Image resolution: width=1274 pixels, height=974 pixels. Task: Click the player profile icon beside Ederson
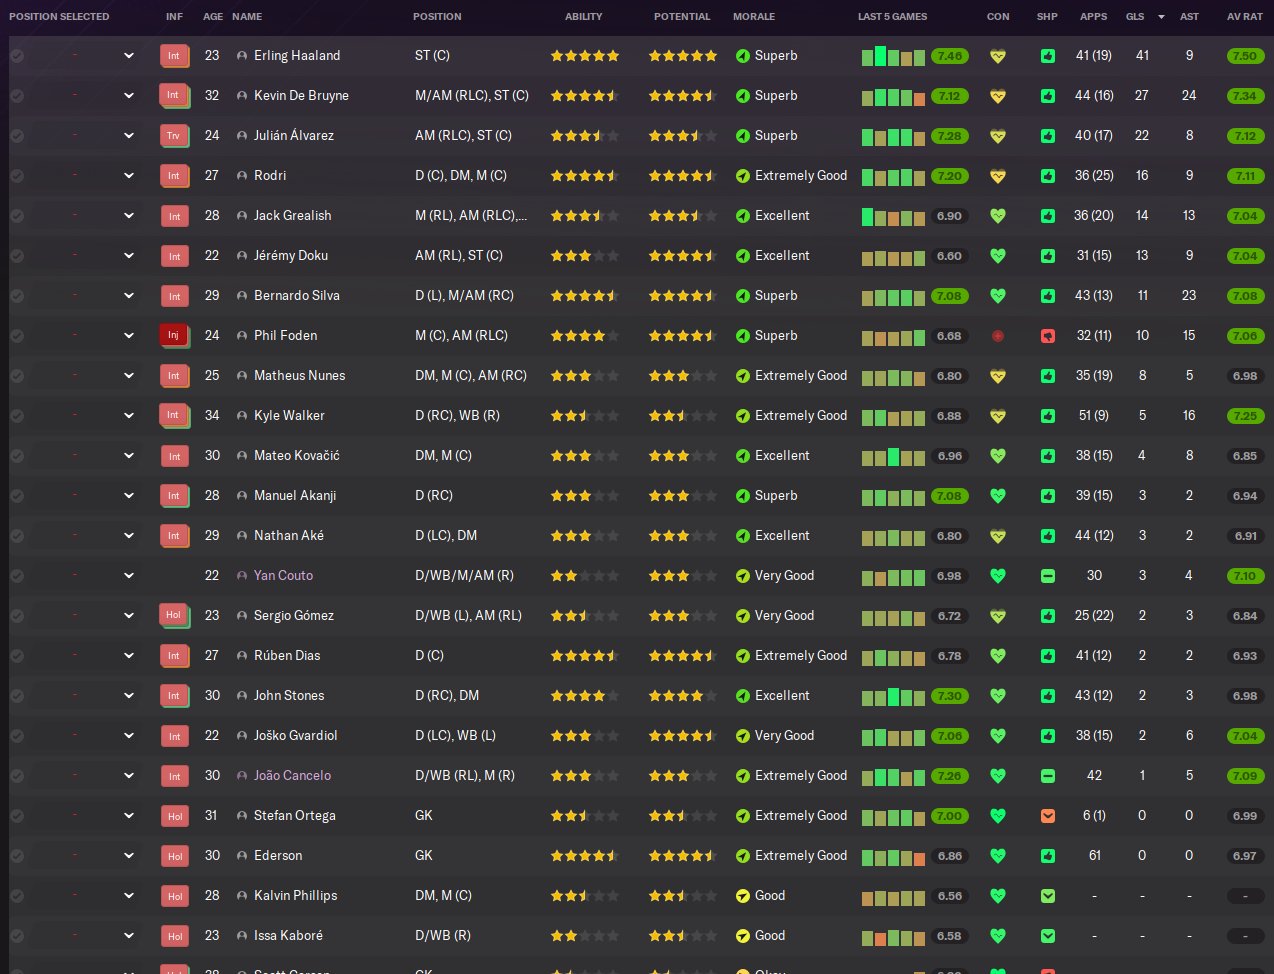coord(242,856)
